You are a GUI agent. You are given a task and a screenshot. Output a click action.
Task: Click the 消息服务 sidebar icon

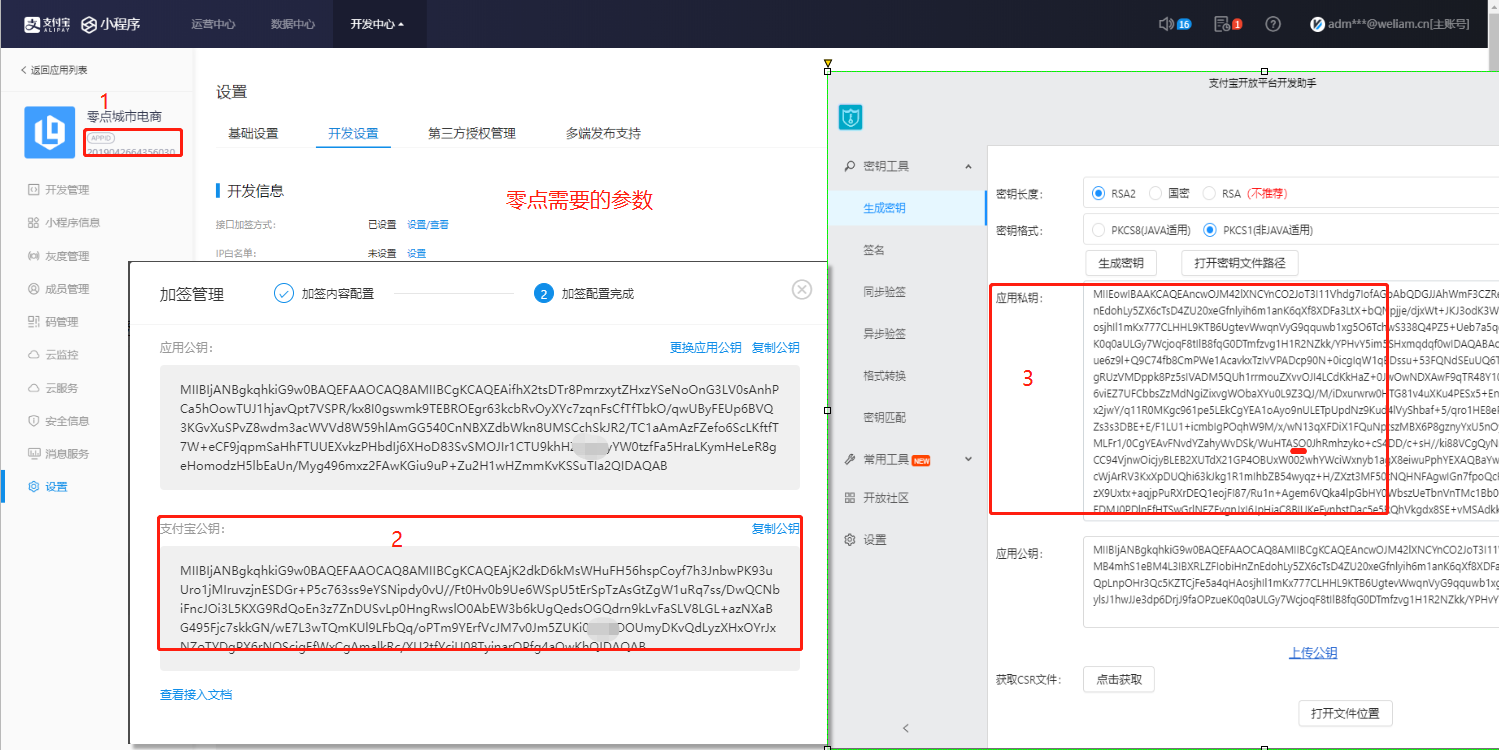tap(34, 453)
